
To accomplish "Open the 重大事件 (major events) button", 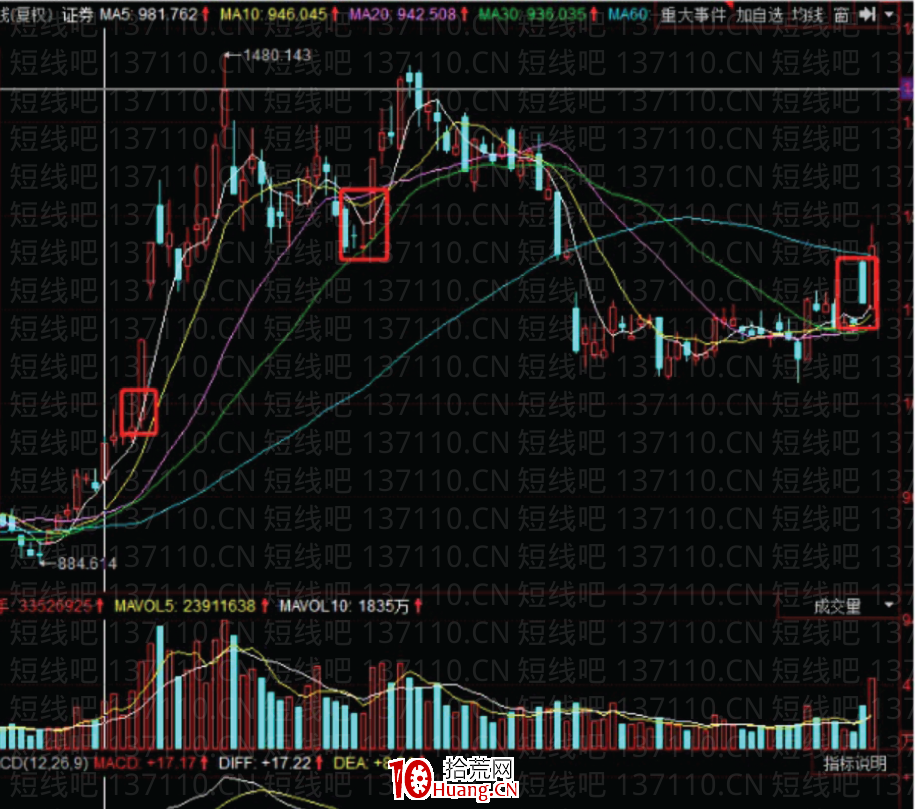I will coord(693,15).
